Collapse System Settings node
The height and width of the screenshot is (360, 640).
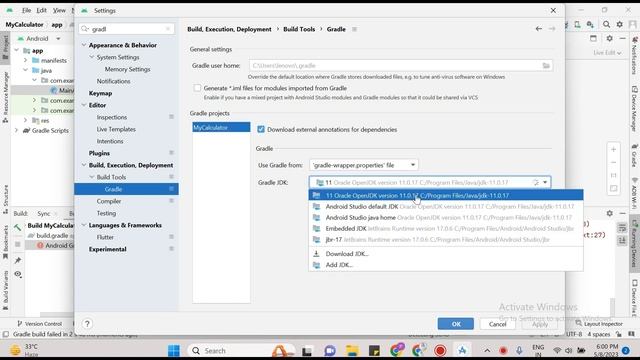tap(91, 57)
